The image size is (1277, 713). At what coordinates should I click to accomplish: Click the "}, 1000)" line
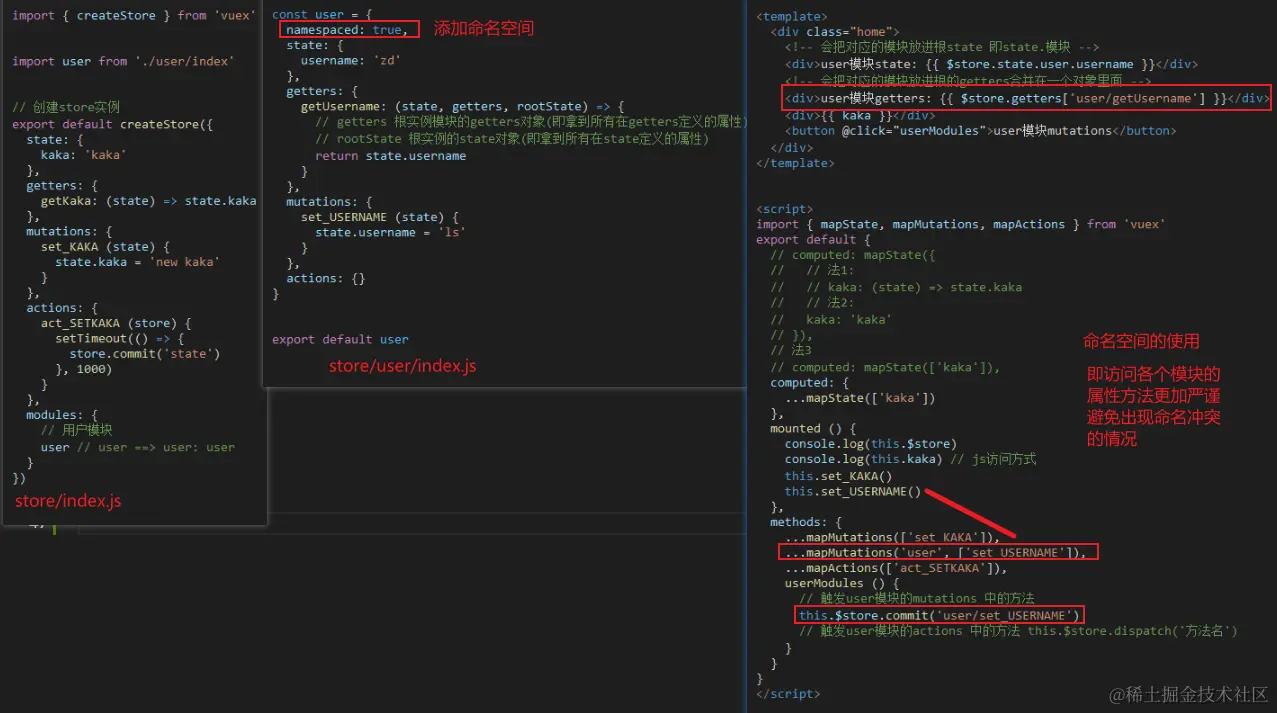tap(83, 369)
